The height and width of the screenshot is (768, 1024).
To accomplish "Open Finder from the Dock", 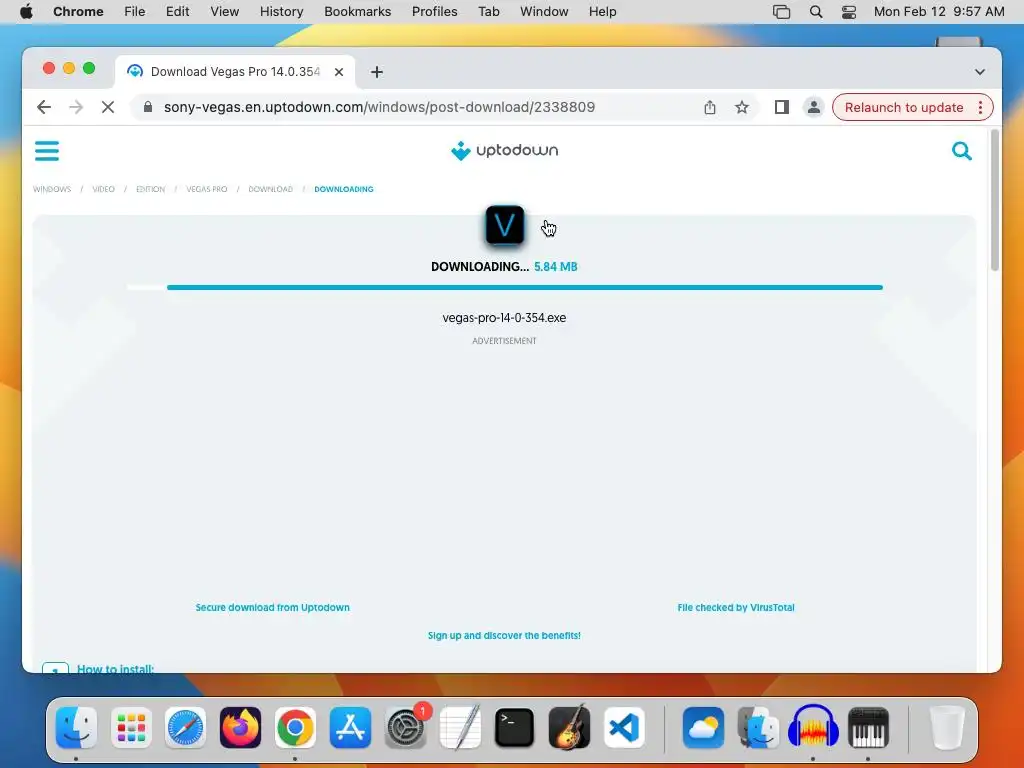I will [76, 727].
